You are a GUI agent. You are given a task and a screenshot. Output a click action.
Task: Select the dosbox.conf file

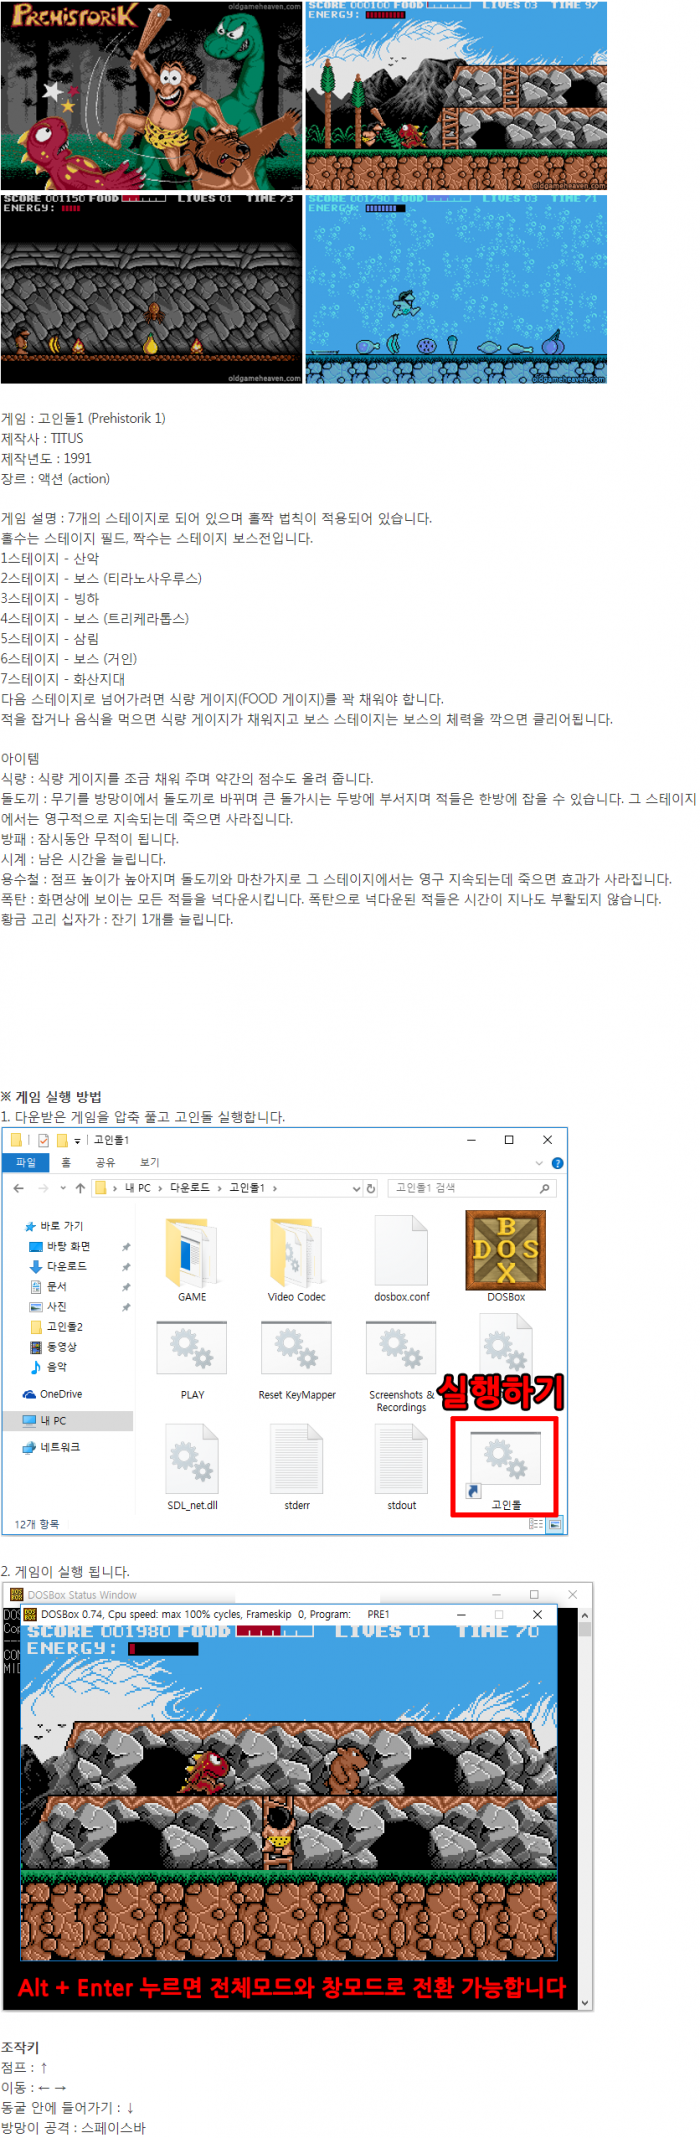[401, 1258]
